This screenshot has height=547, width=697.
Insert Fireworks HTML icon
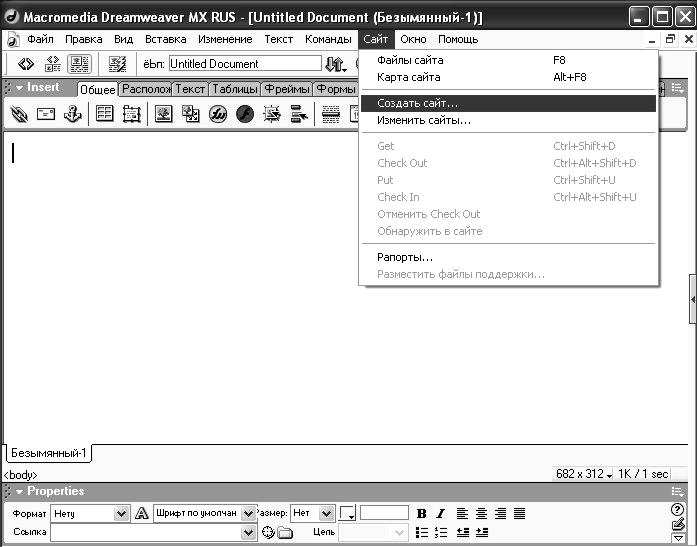tap(218, 114)
